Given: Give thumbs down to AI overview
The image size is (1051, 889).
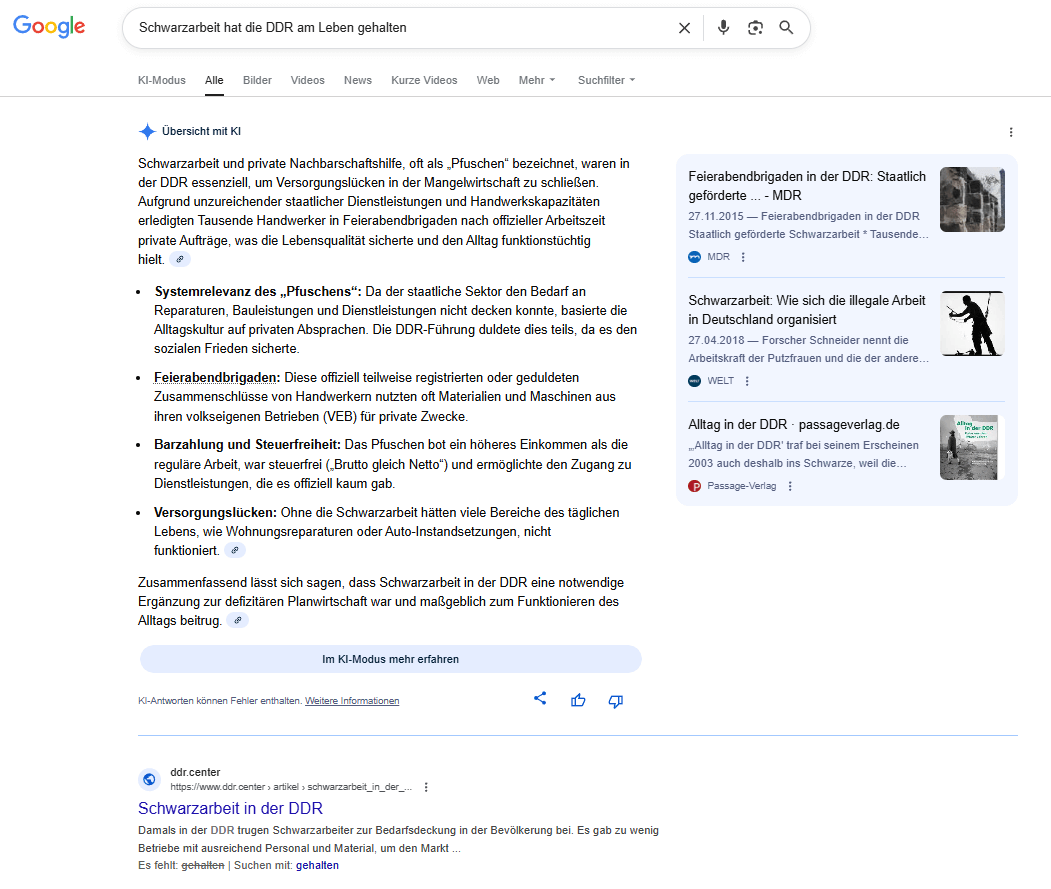Looking at the screenshot, I should (616, 700).
